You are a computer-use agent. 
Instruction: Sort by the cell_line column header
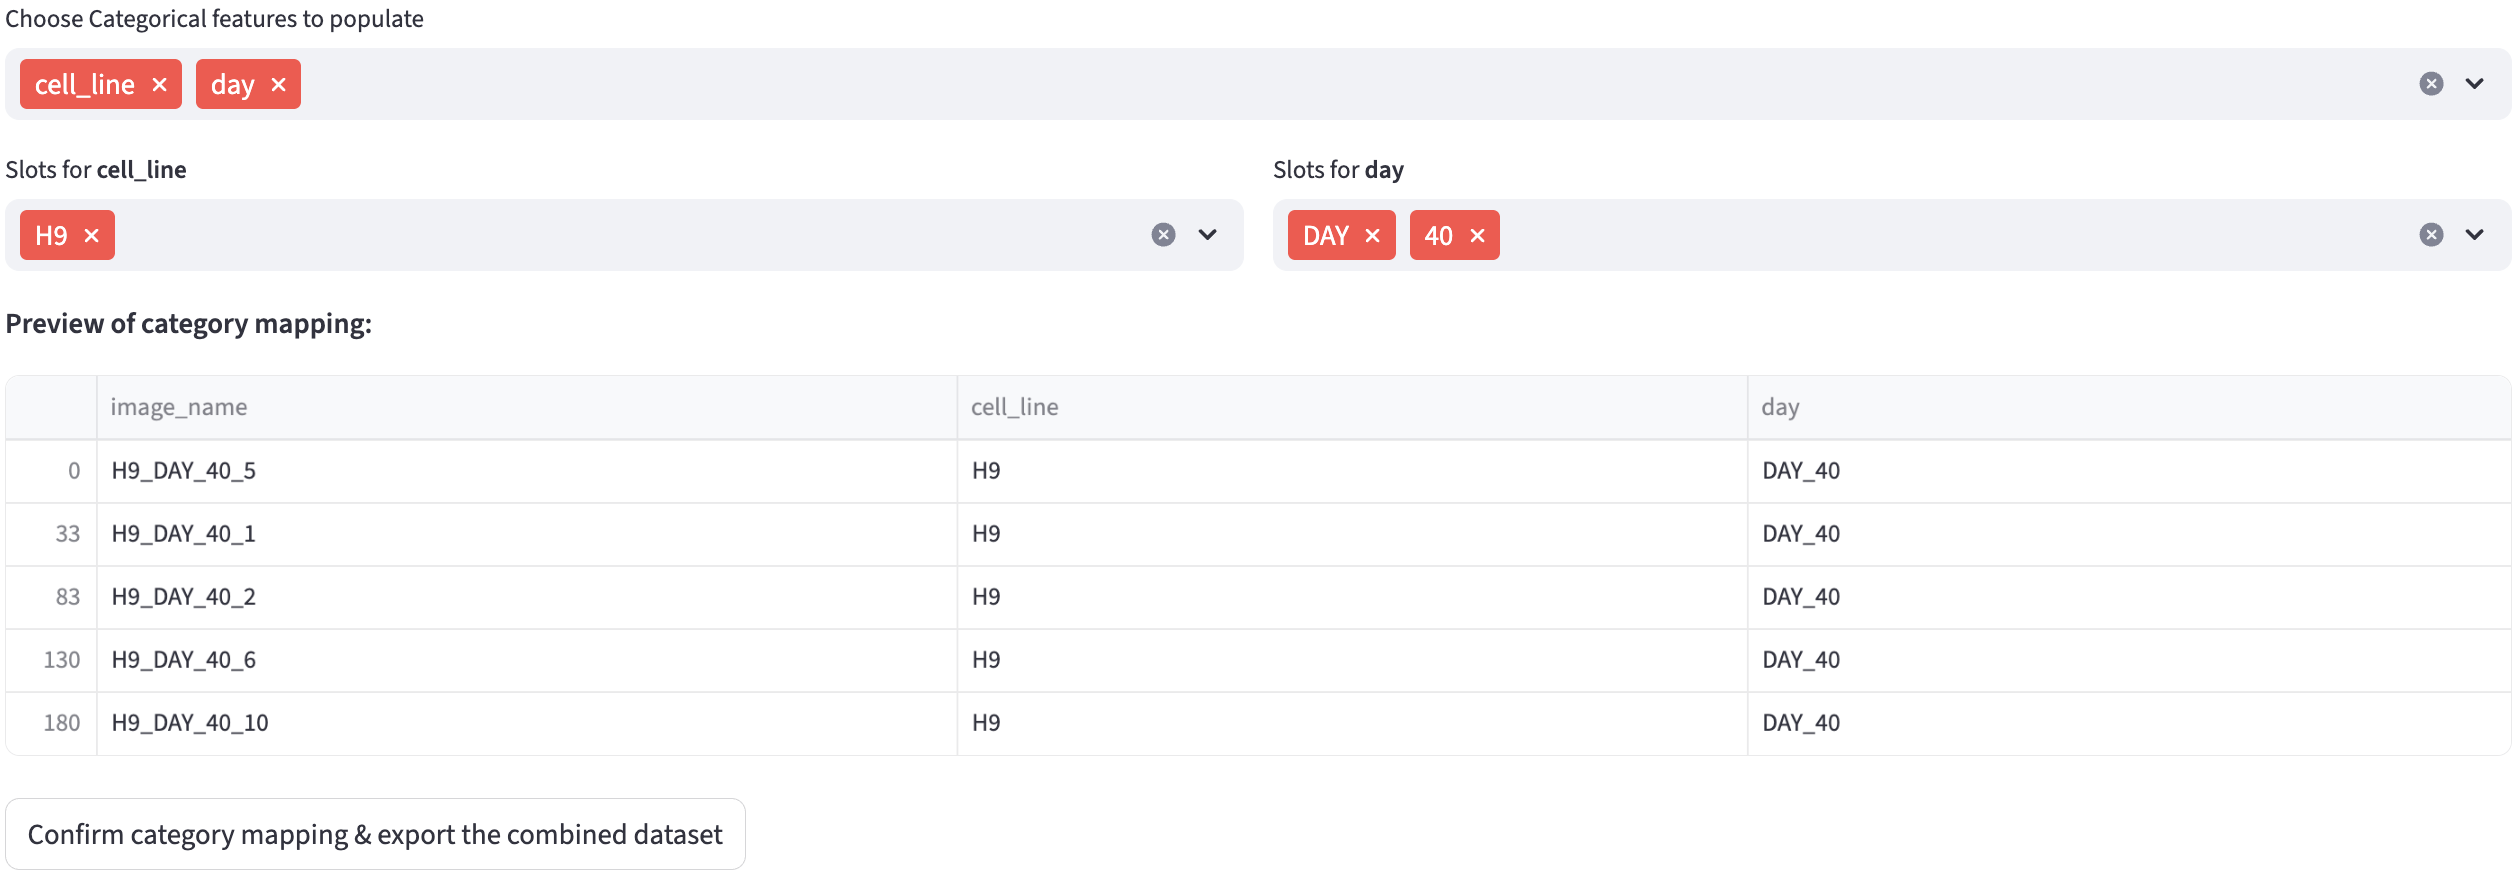coord(1014,407)
